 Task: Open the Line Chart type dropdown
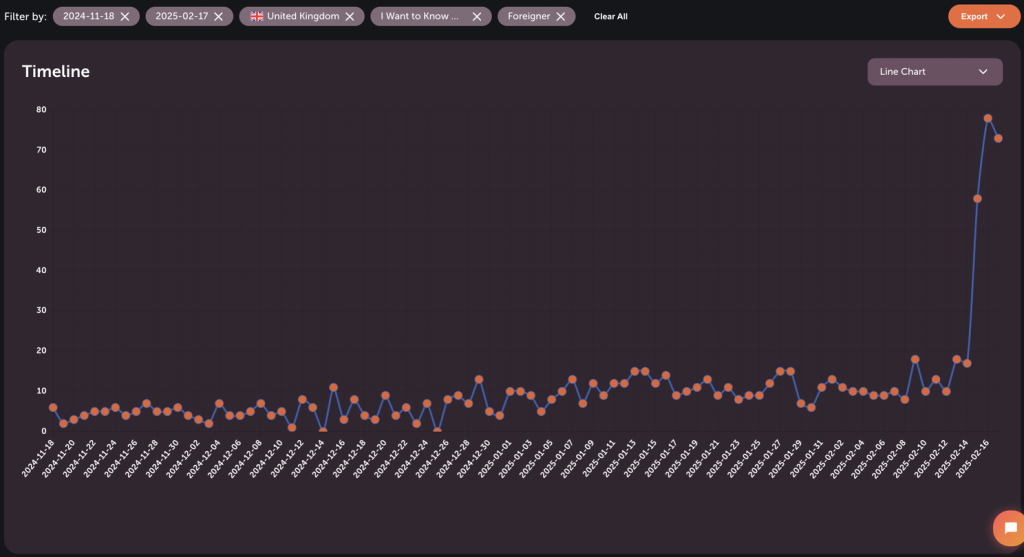pyautogui.click(x=935, y=72)
